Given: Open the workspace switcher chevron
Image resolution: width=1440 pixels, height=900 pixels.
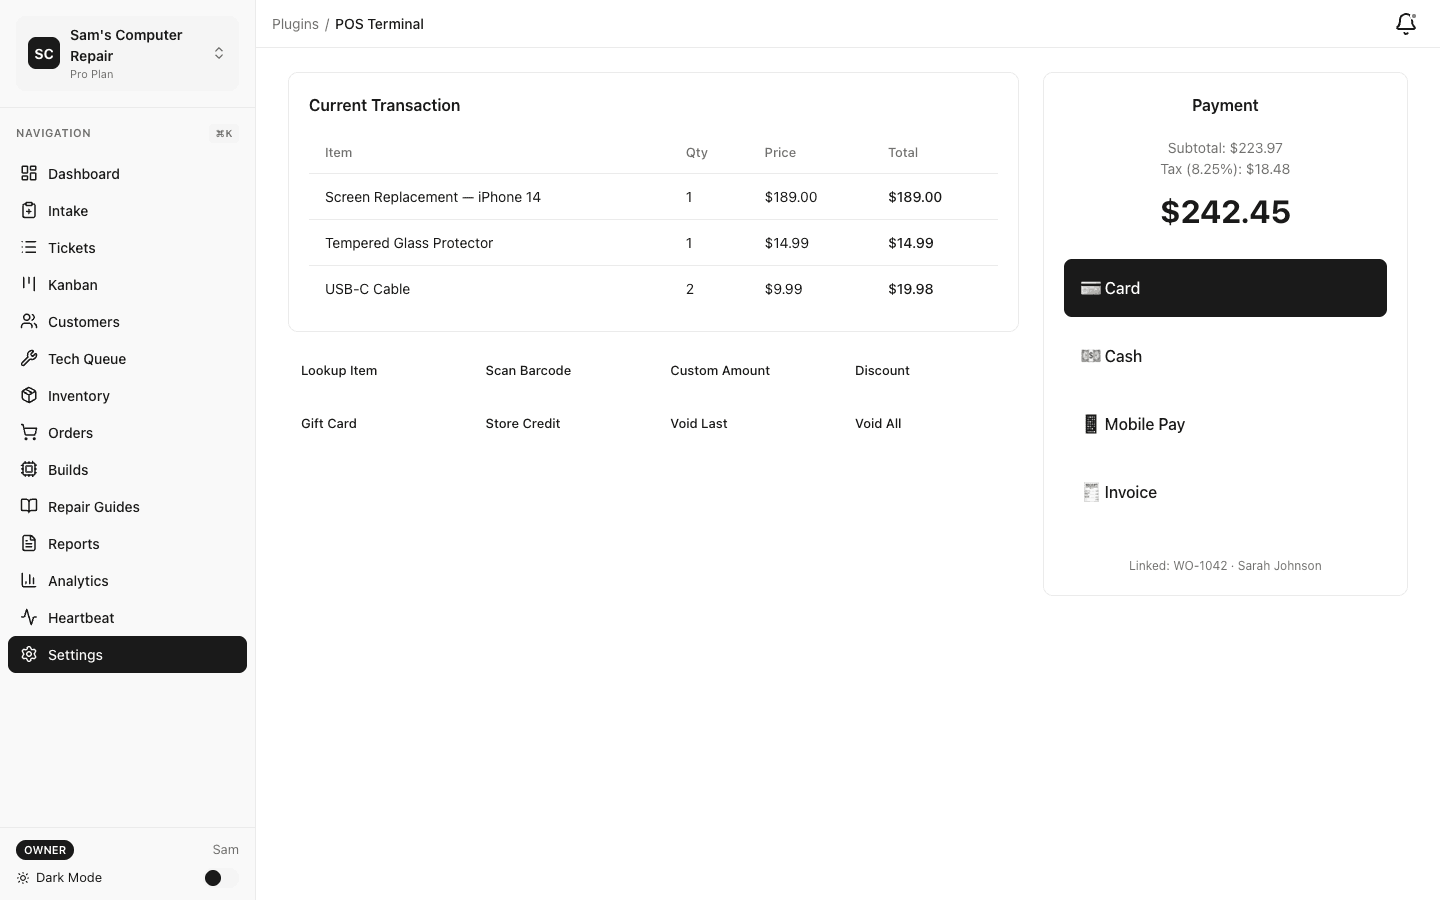Looking at the screenshot, I should tap(219, 53).
